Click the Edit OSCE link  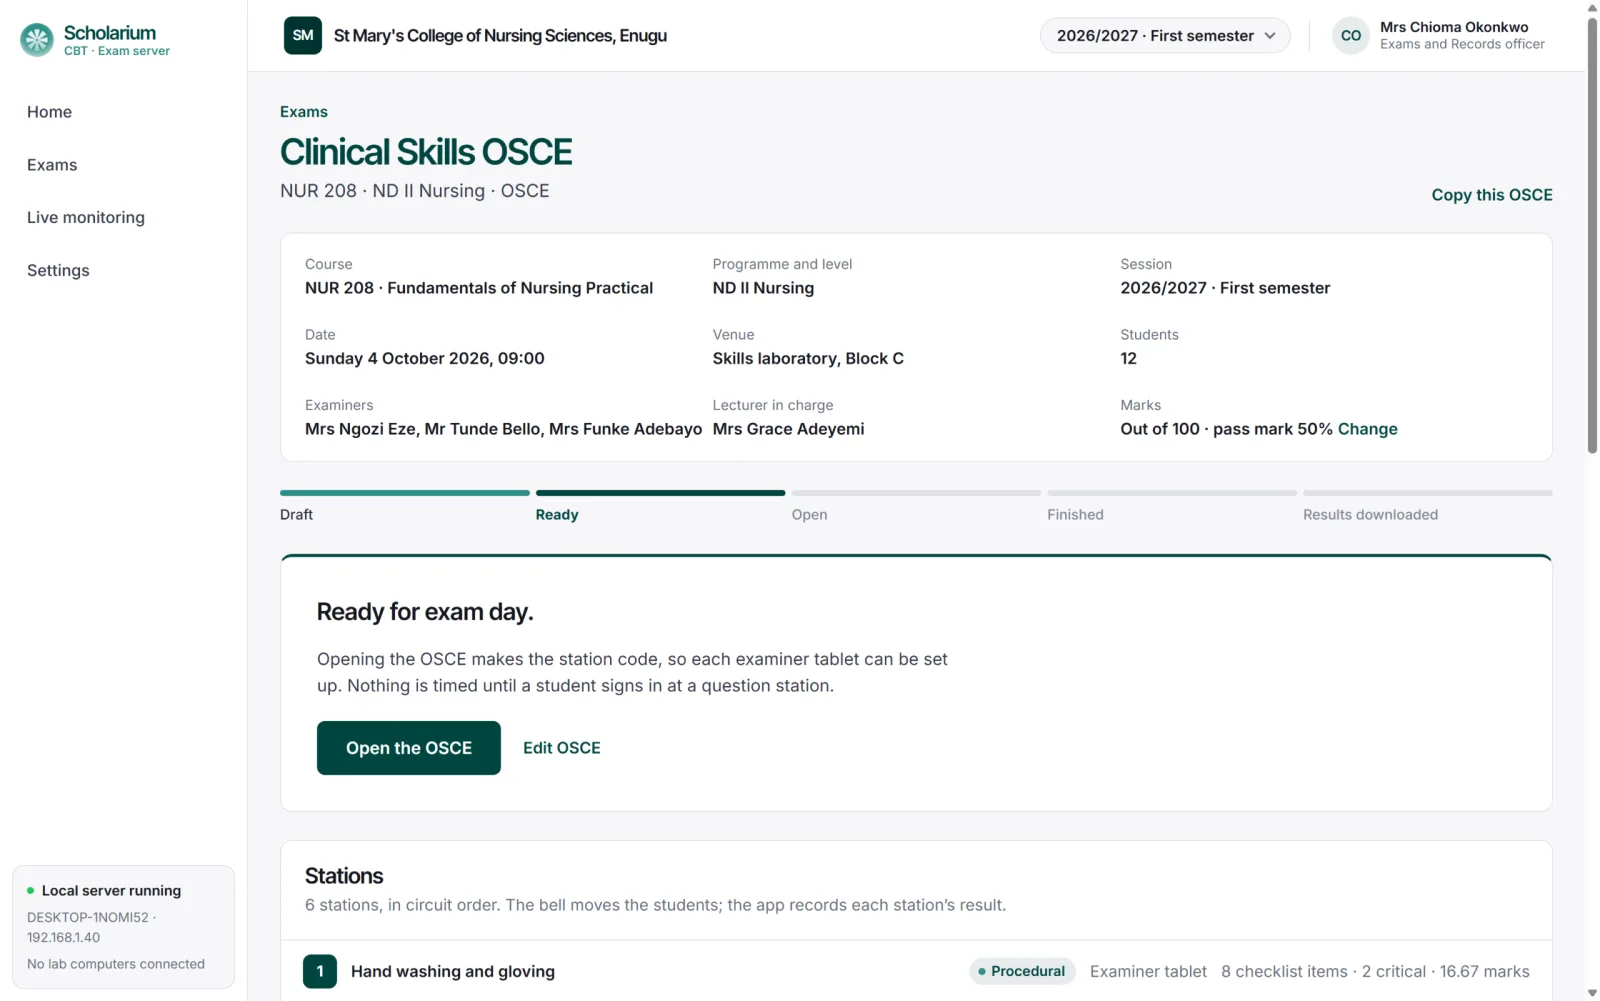pyautogui.click(x=562, y=748)
